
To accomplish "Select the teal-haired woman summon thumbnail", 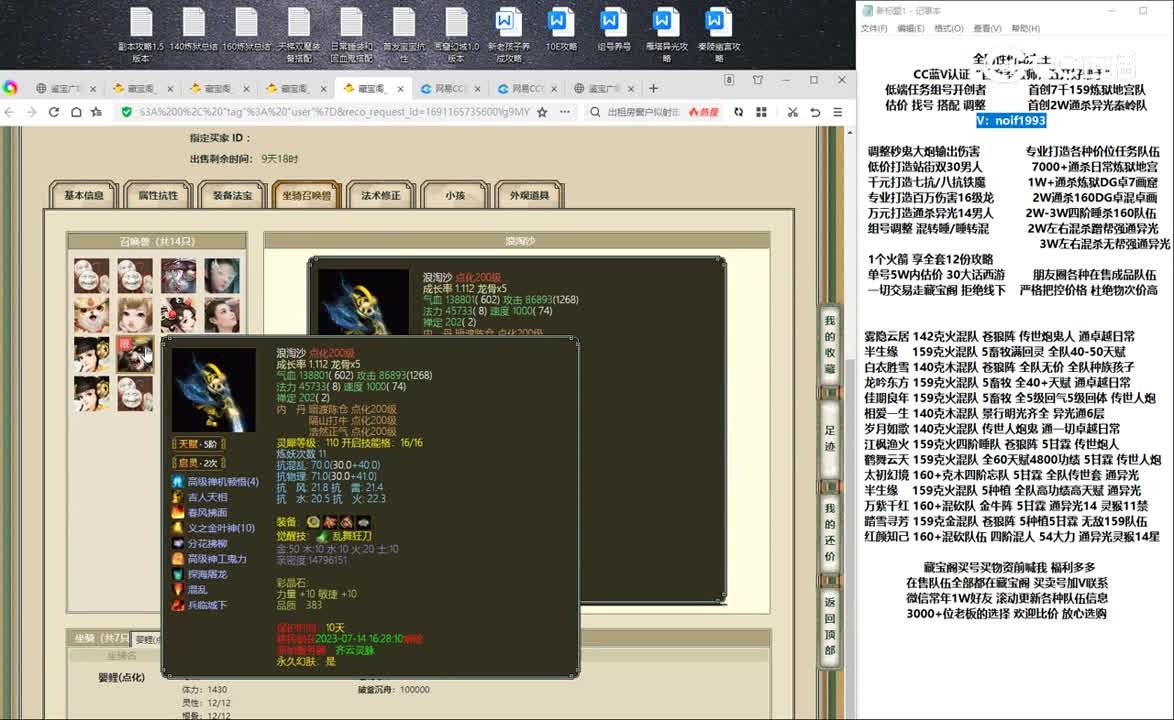I will click(222, 276).
